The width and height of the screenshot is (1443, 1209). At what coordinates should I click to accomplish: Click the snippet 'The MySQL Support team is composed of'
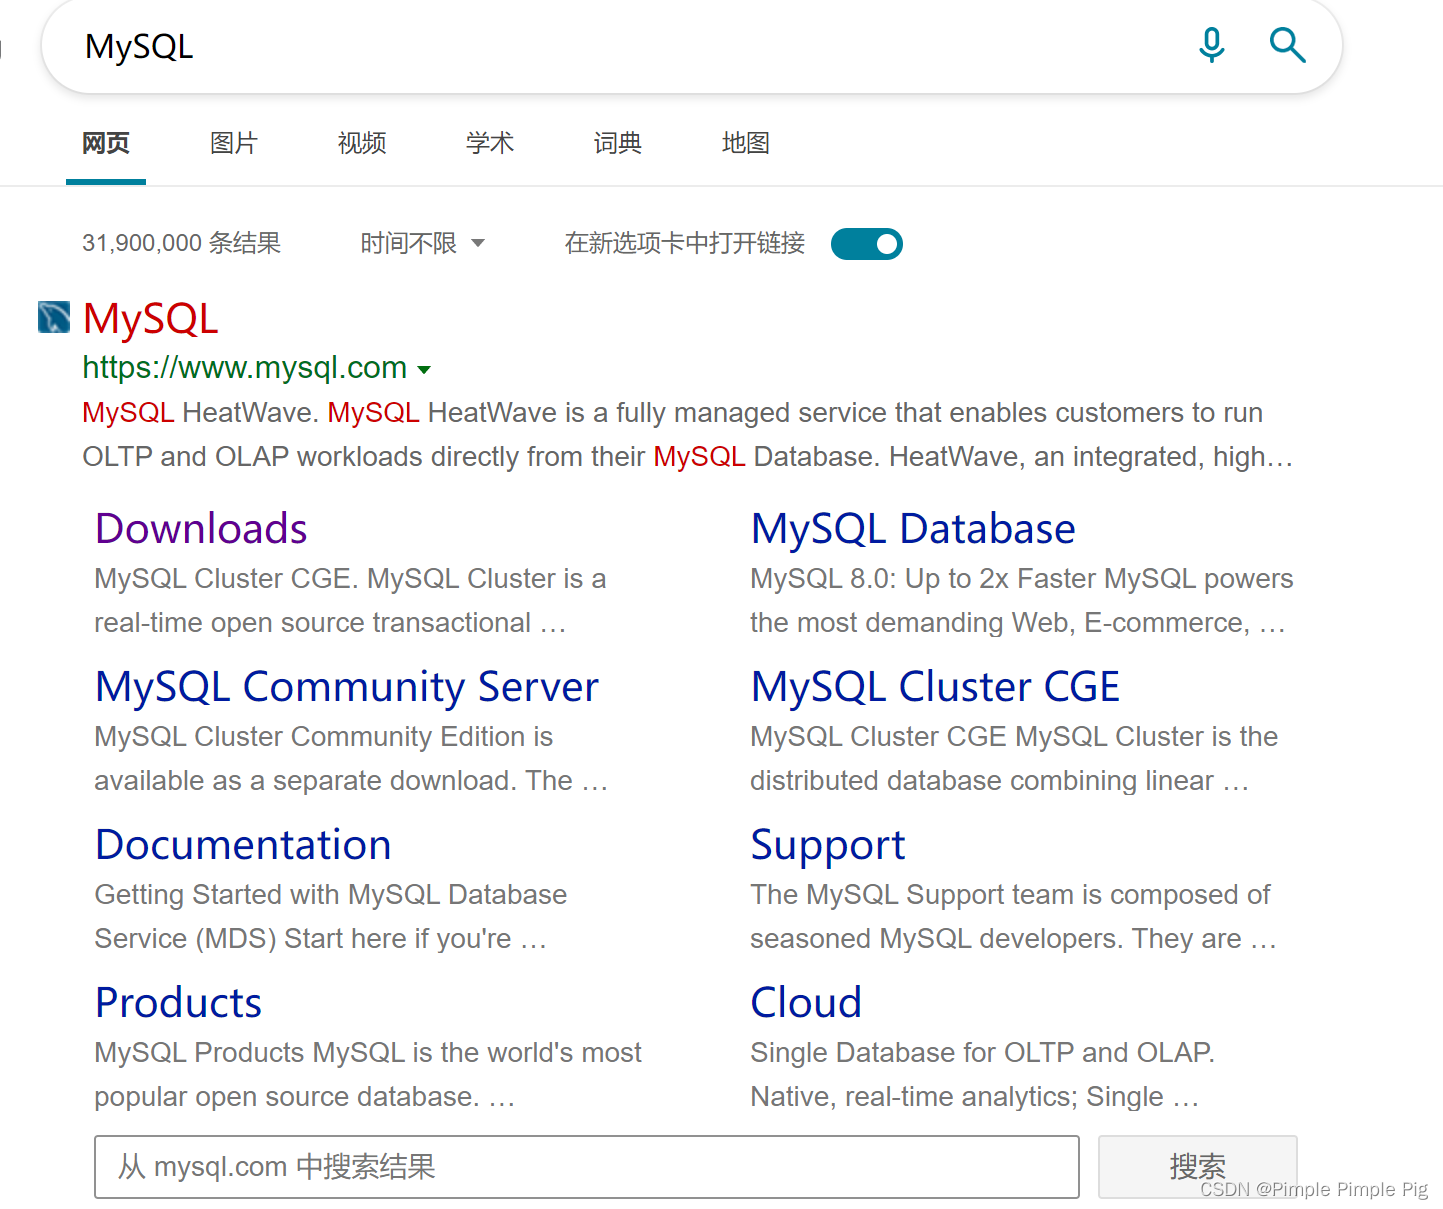[1010, 895]
